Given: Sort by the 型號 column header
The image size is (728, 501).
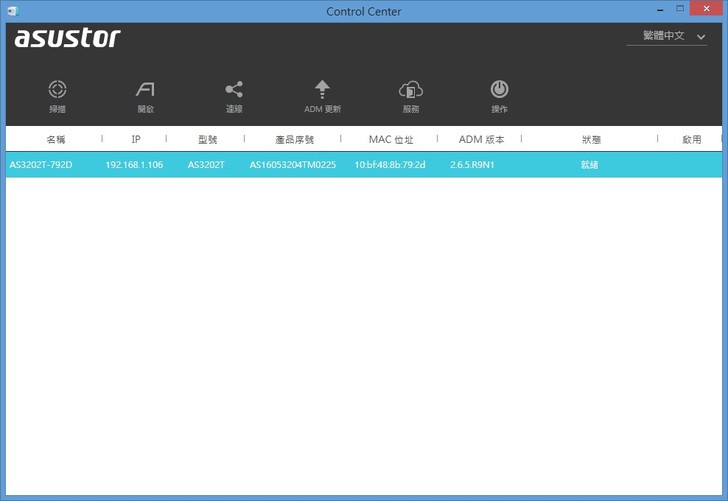Looking at the screenshot, I should tap(207, 139).
